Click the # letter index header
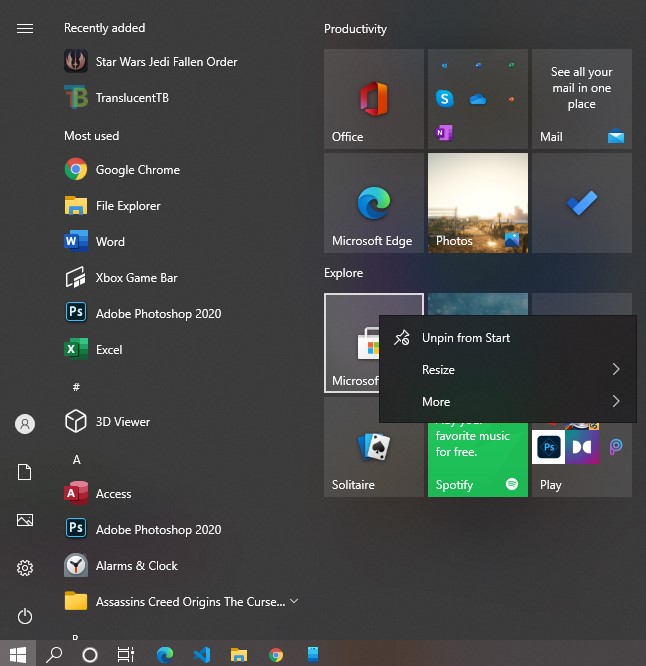 [x=76, y=387]
